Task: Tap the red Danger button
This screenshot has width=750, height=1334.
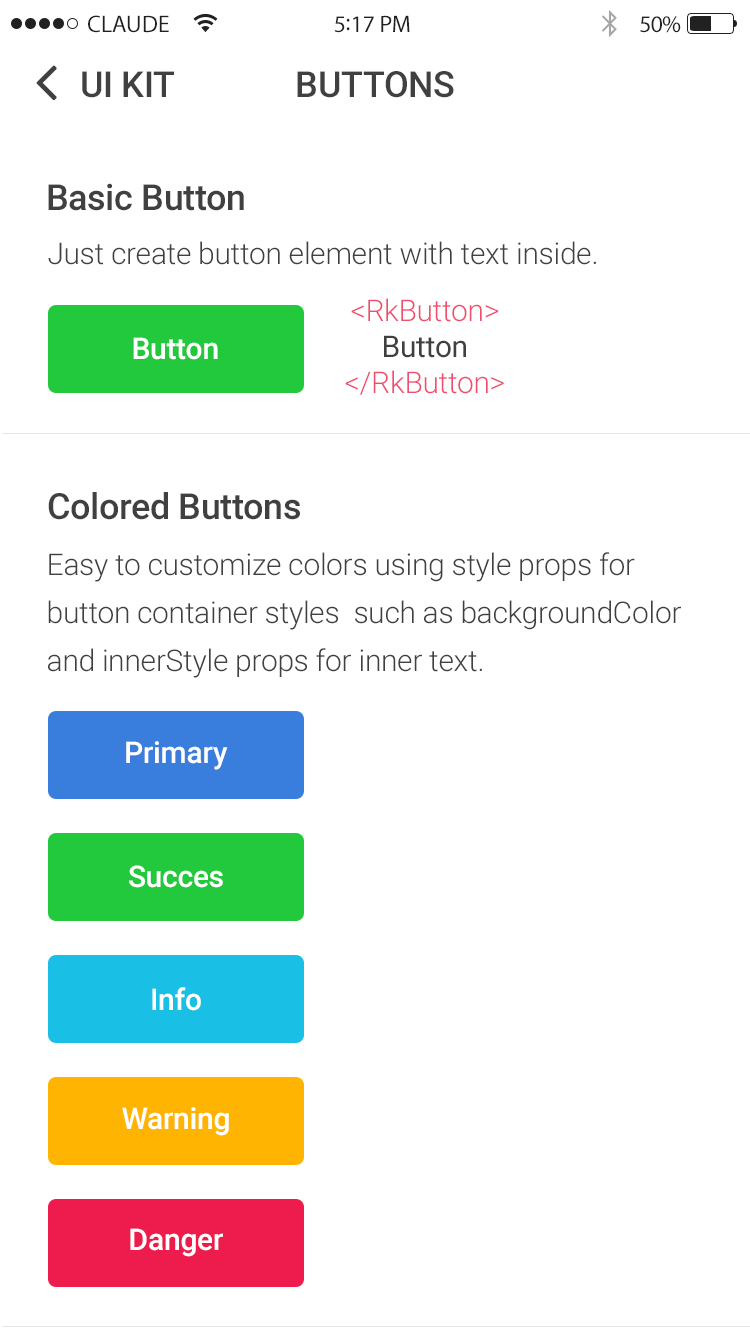Action: coord(176,1243)
